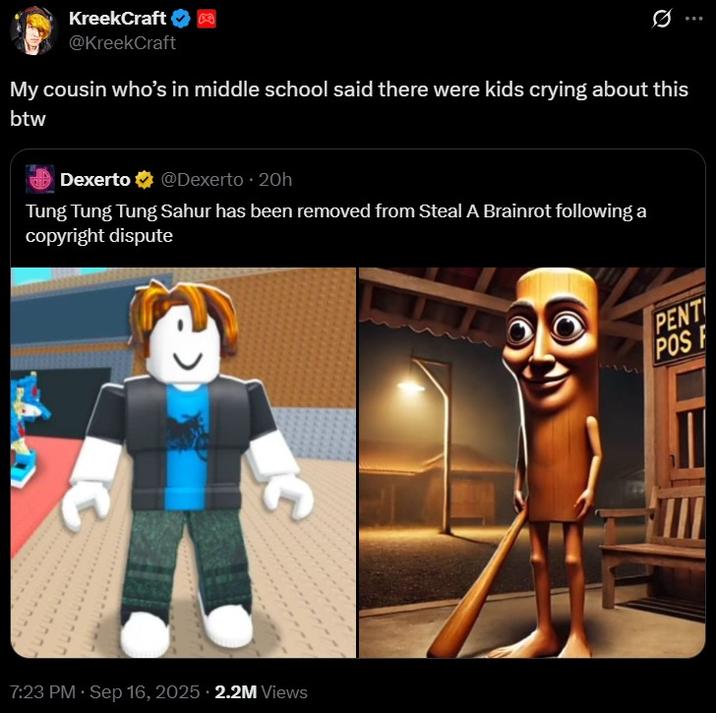This screenshot has height=713, width=716.
Task: Click KreekCraft's profile avatar
Action: [x=34, y=30]
